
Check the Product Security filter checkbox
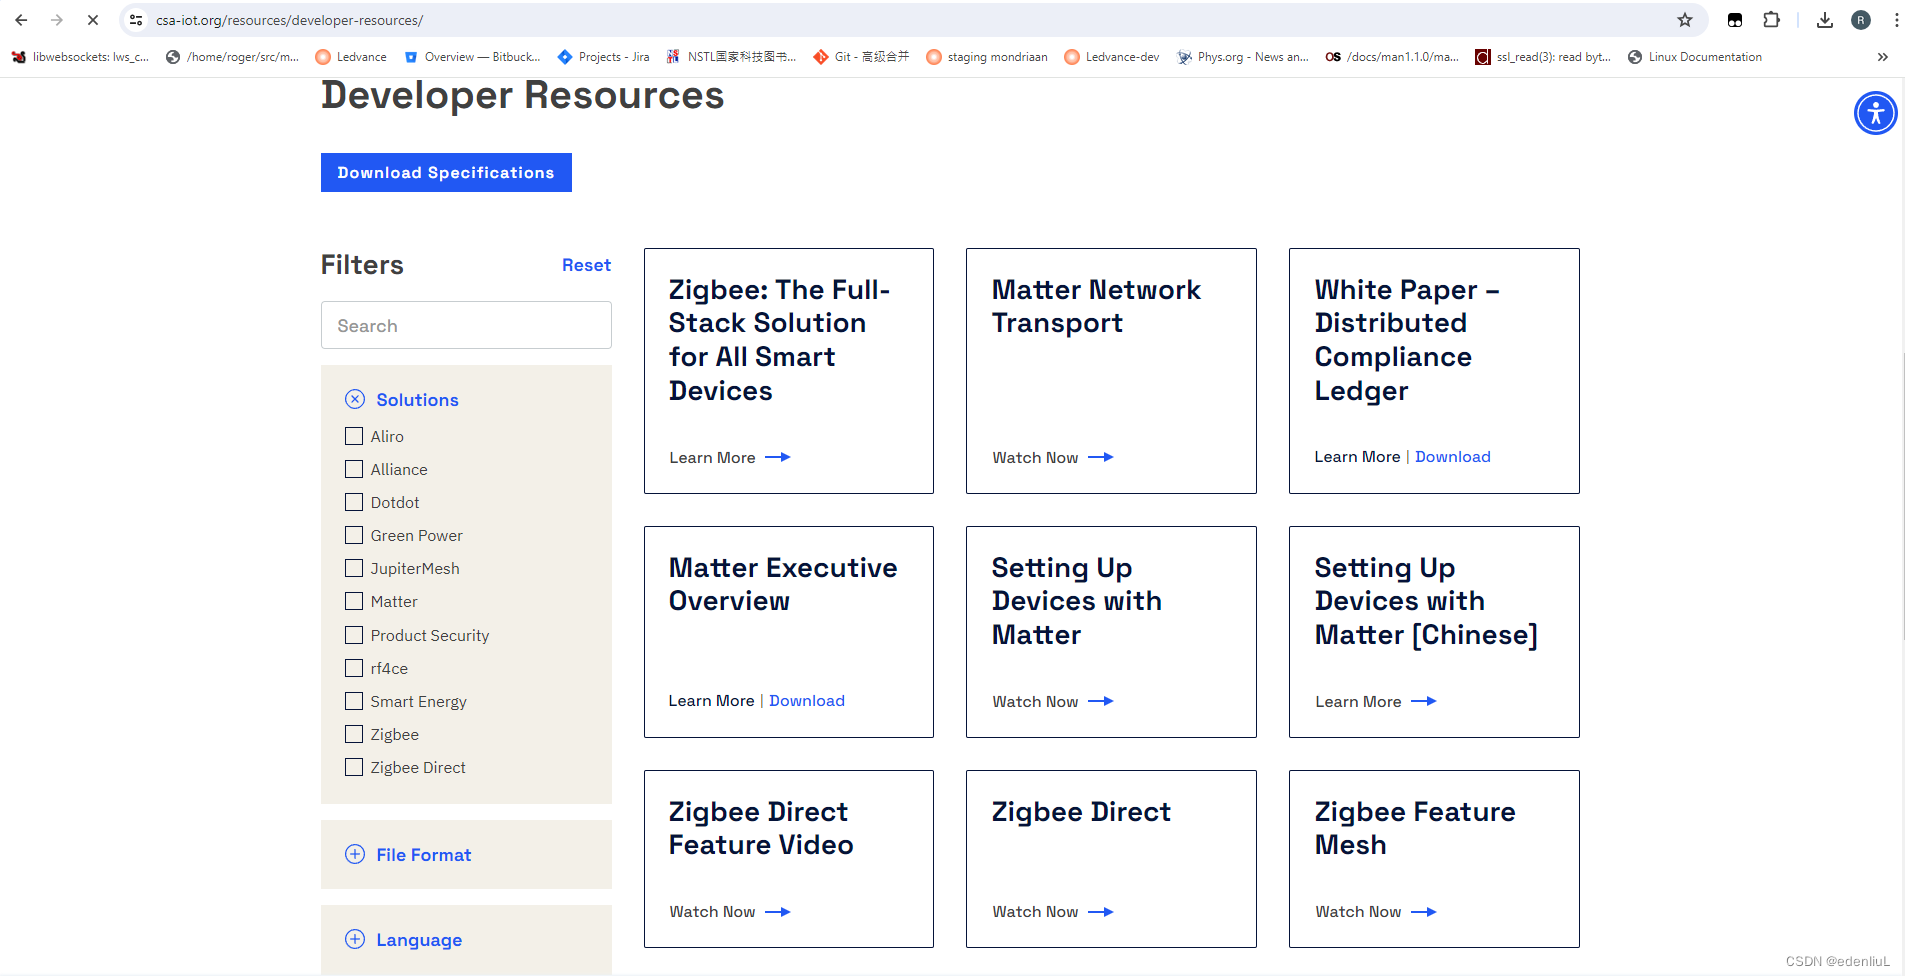click(x=354, y=635)
